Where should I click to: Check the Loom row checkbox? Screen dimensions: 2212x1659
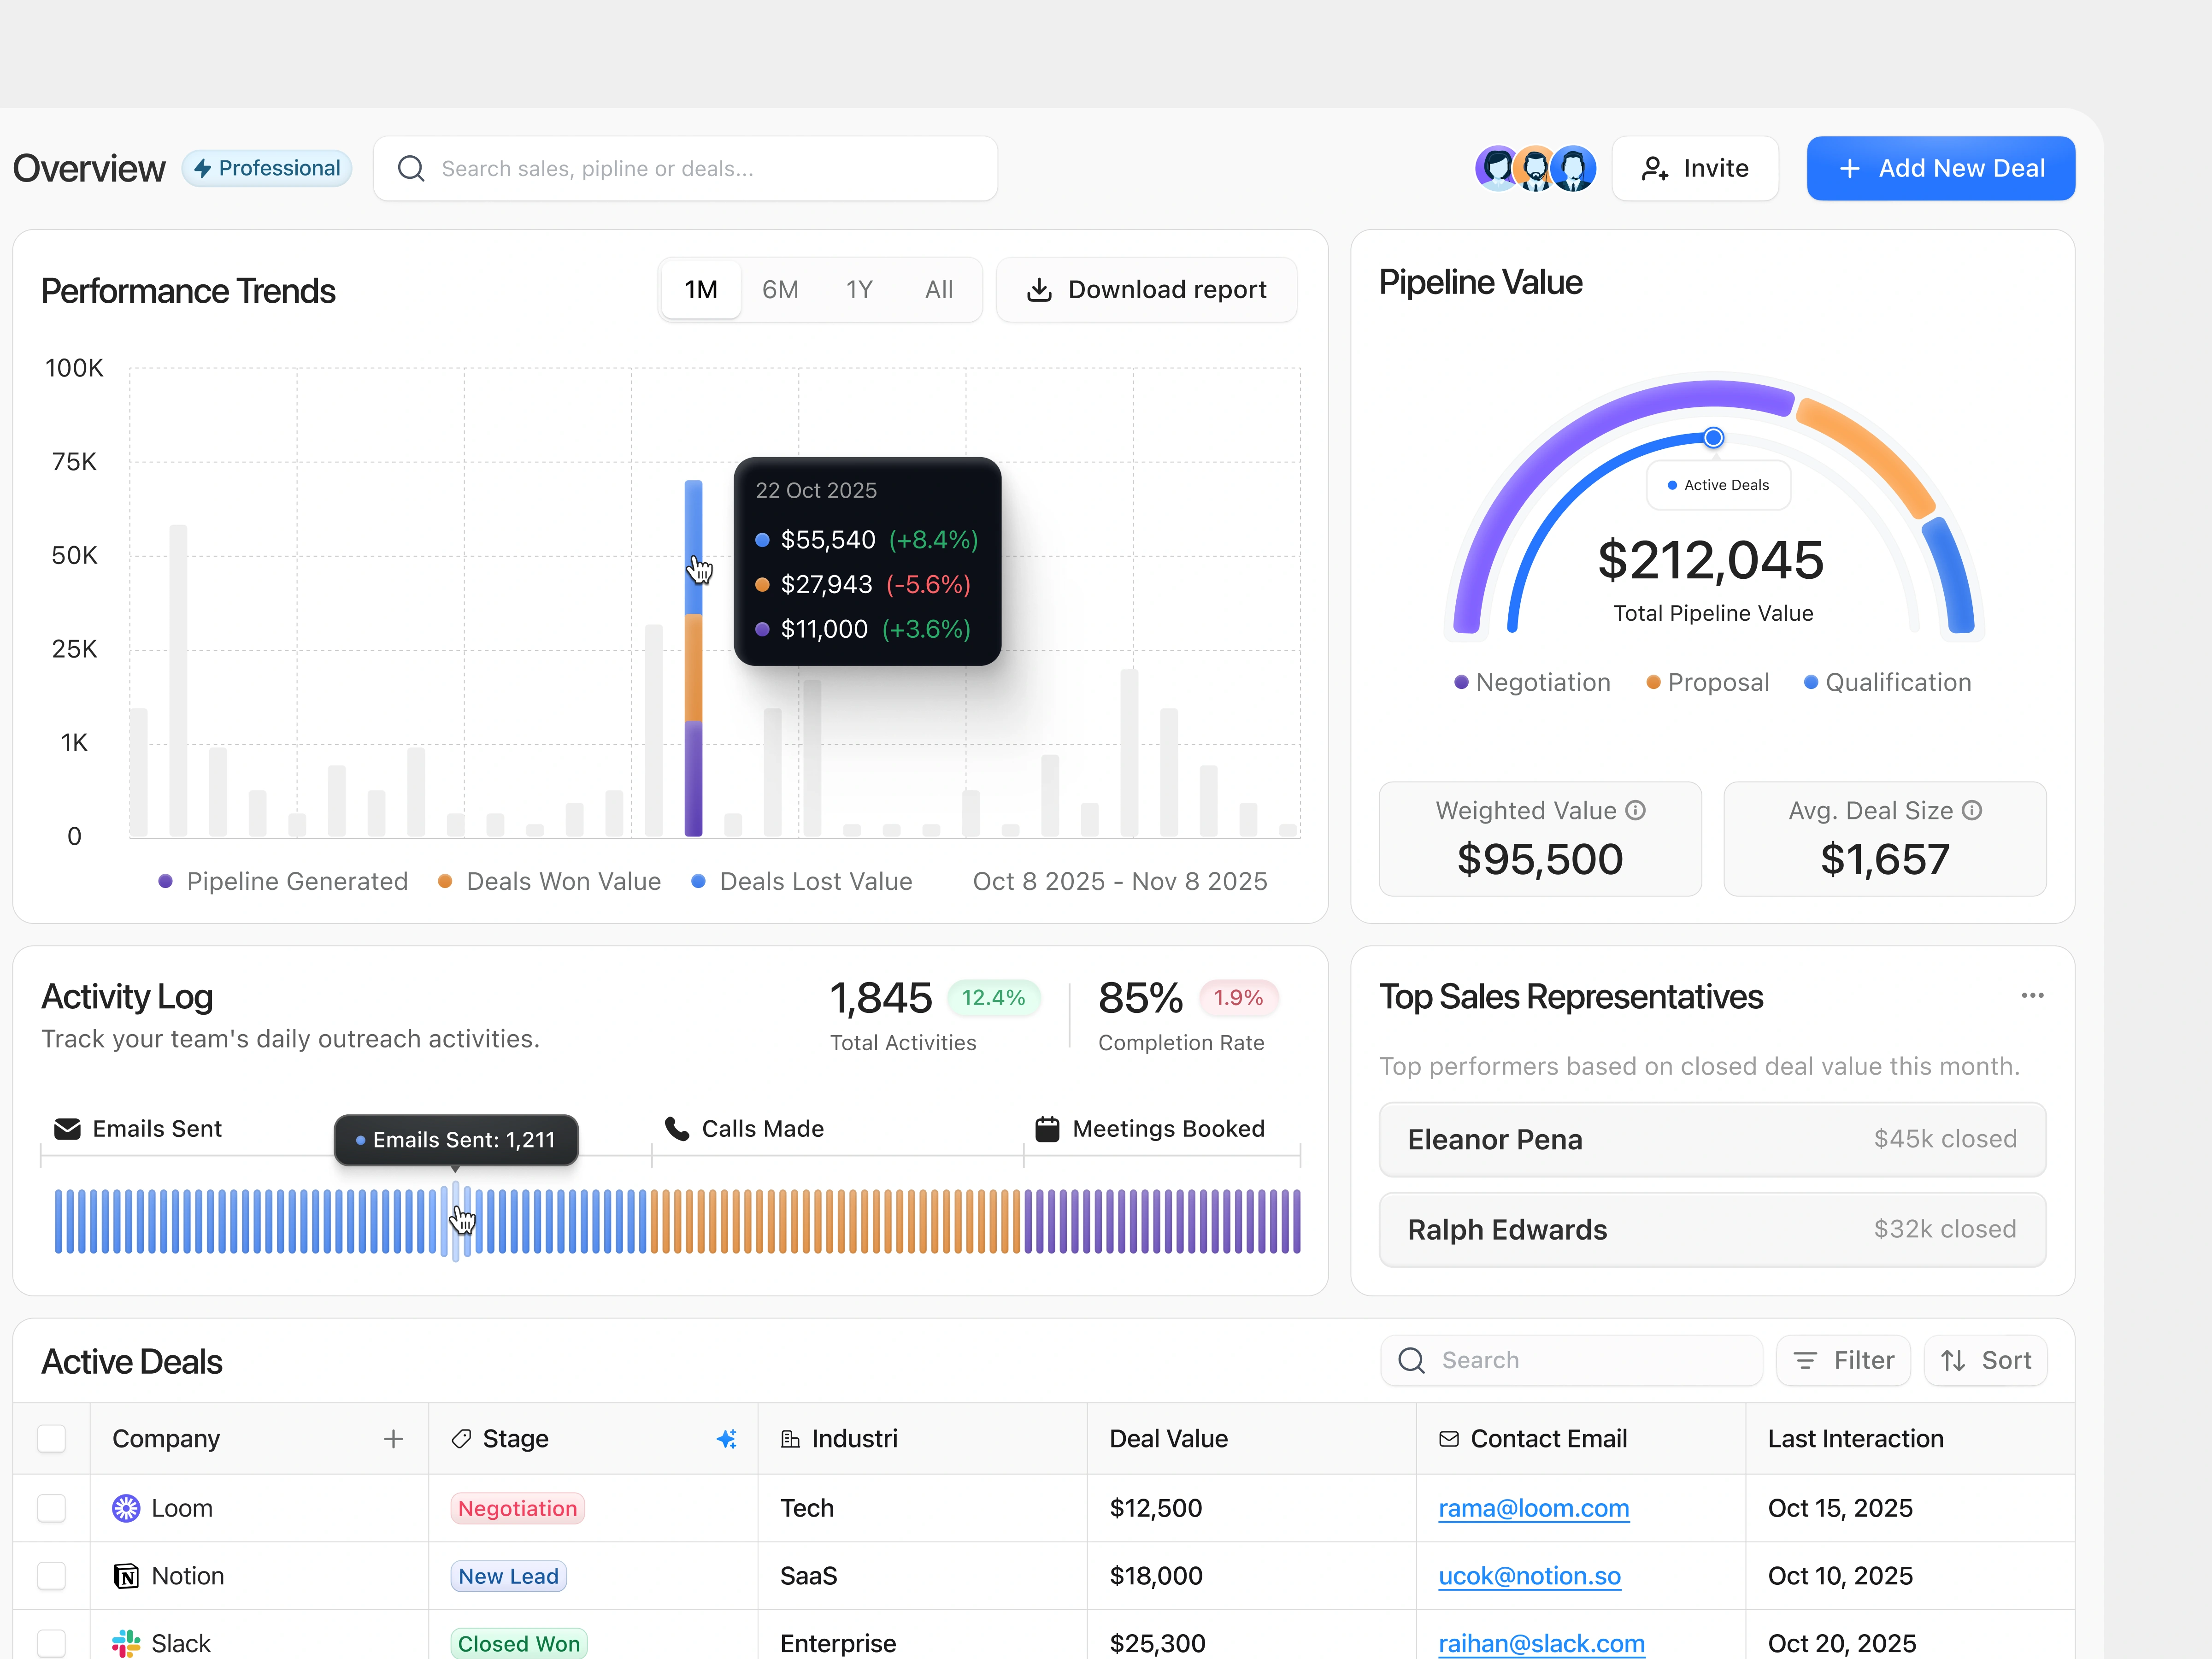coord(51,1508)
